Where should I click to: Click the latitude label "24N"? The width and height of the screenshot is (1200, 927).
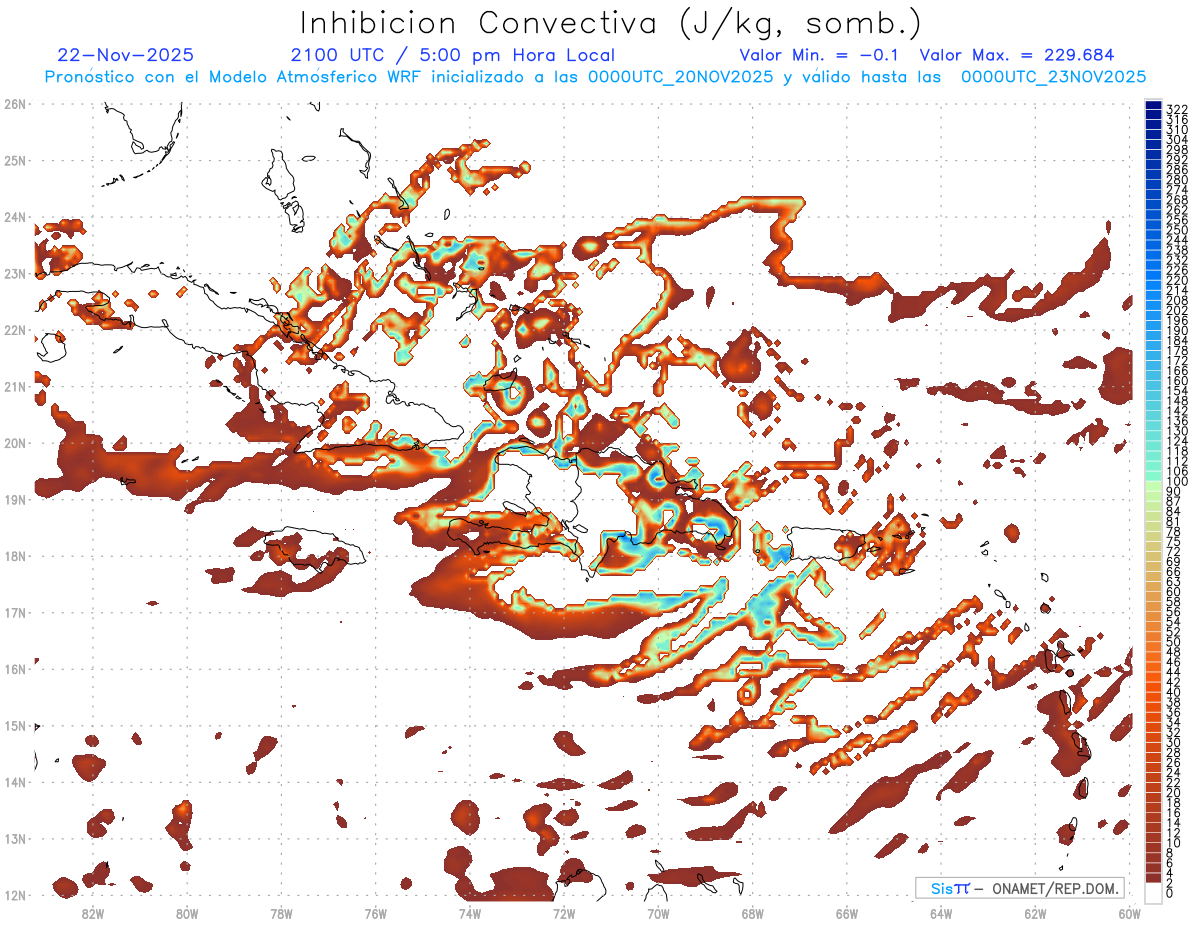(x=14, y=217)
